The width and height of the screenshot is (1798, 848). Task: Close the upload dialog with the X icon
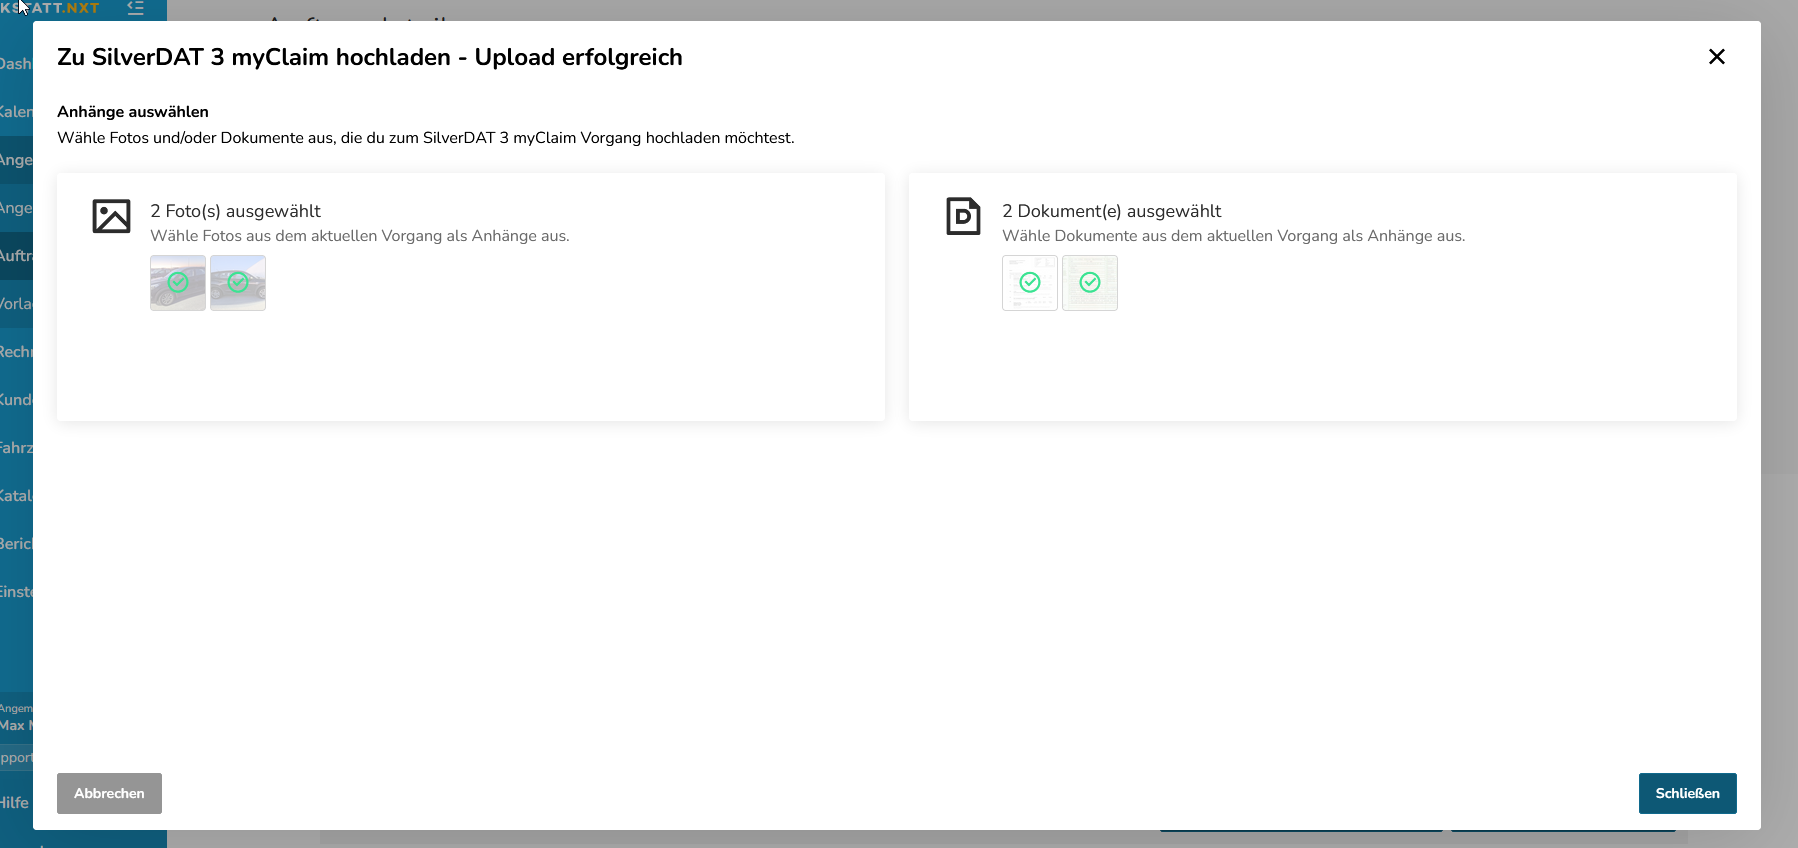tap(1716, 57)
